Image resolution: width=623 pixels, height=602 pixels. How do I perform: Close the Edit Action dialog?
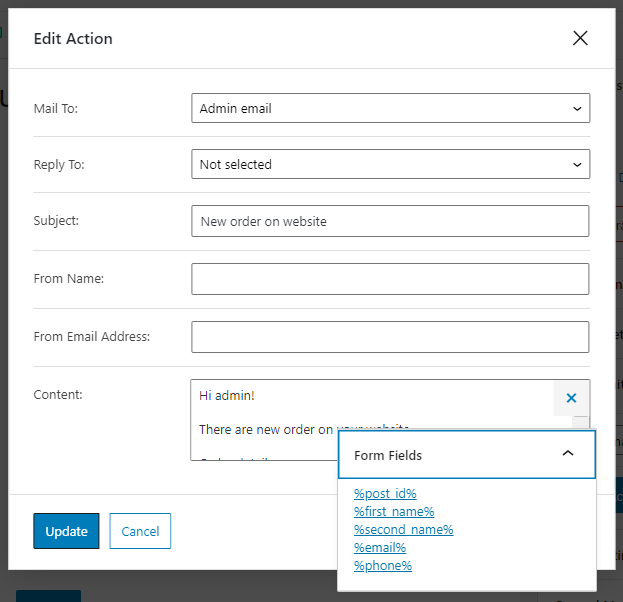(580, 38)
